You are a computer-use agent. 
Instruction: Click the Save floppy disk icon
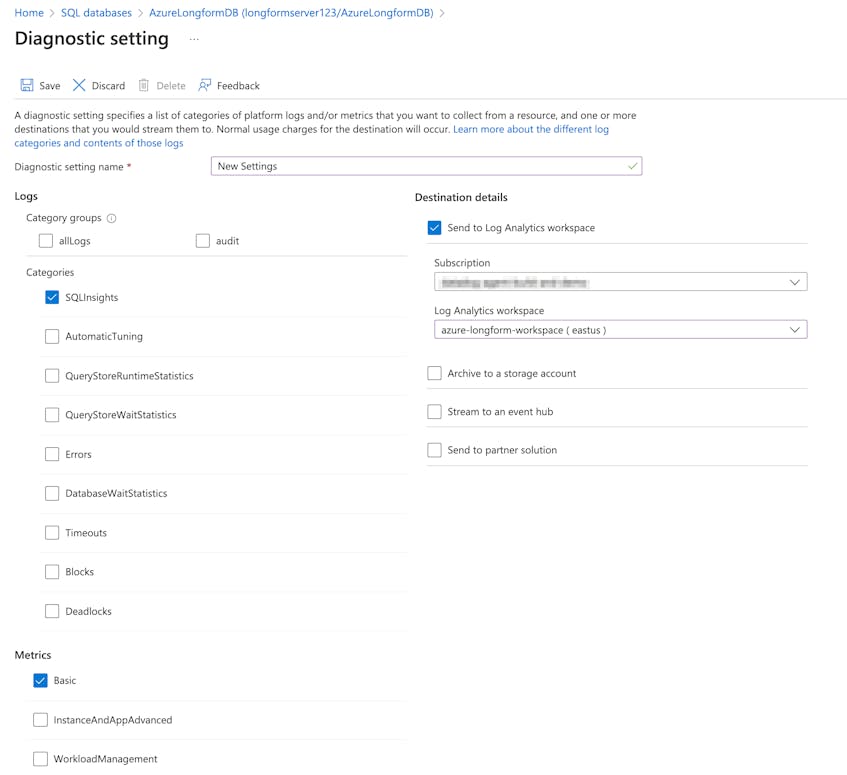pyautogui.click(x=26, y=85)
